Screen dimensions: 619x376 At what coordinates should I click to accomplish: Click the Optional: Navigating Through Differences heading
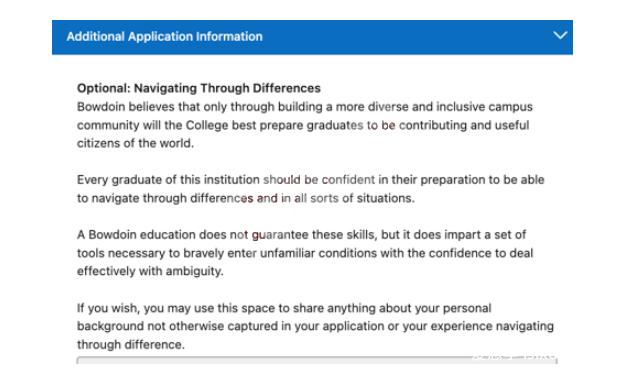[x=199, y=88]
